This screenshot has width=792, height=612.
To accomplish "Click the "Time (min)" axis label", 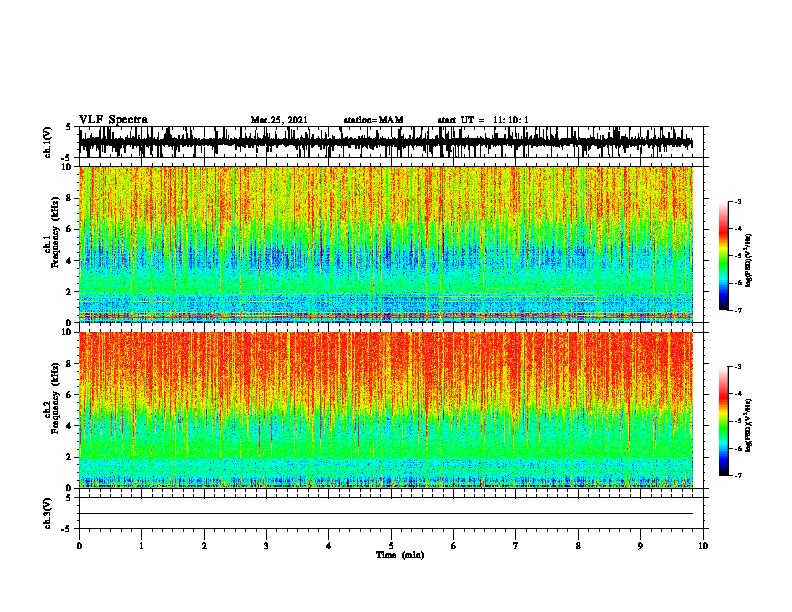I will (x=400, y=555).
